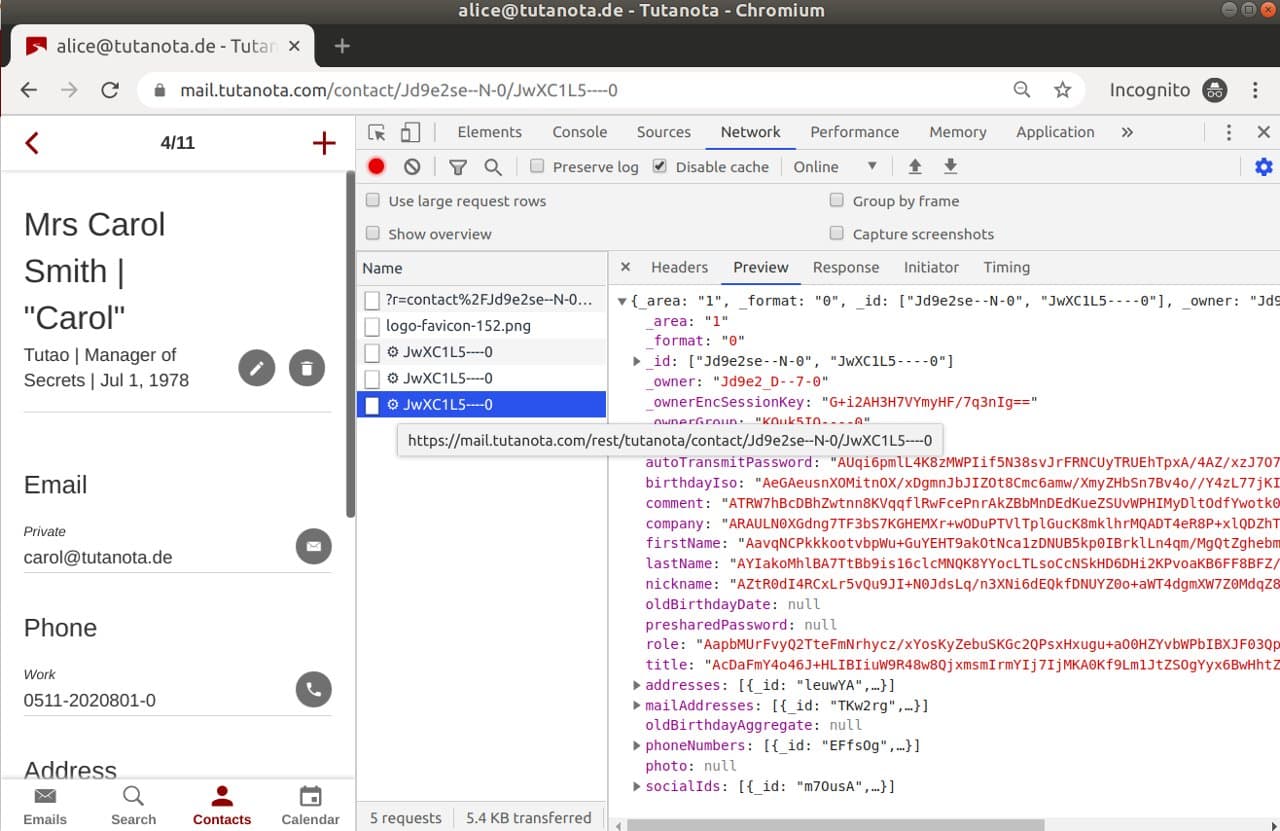1280x831 pixels.
Task: Enable the Preserve log checkbox
Action: [537, 167]
